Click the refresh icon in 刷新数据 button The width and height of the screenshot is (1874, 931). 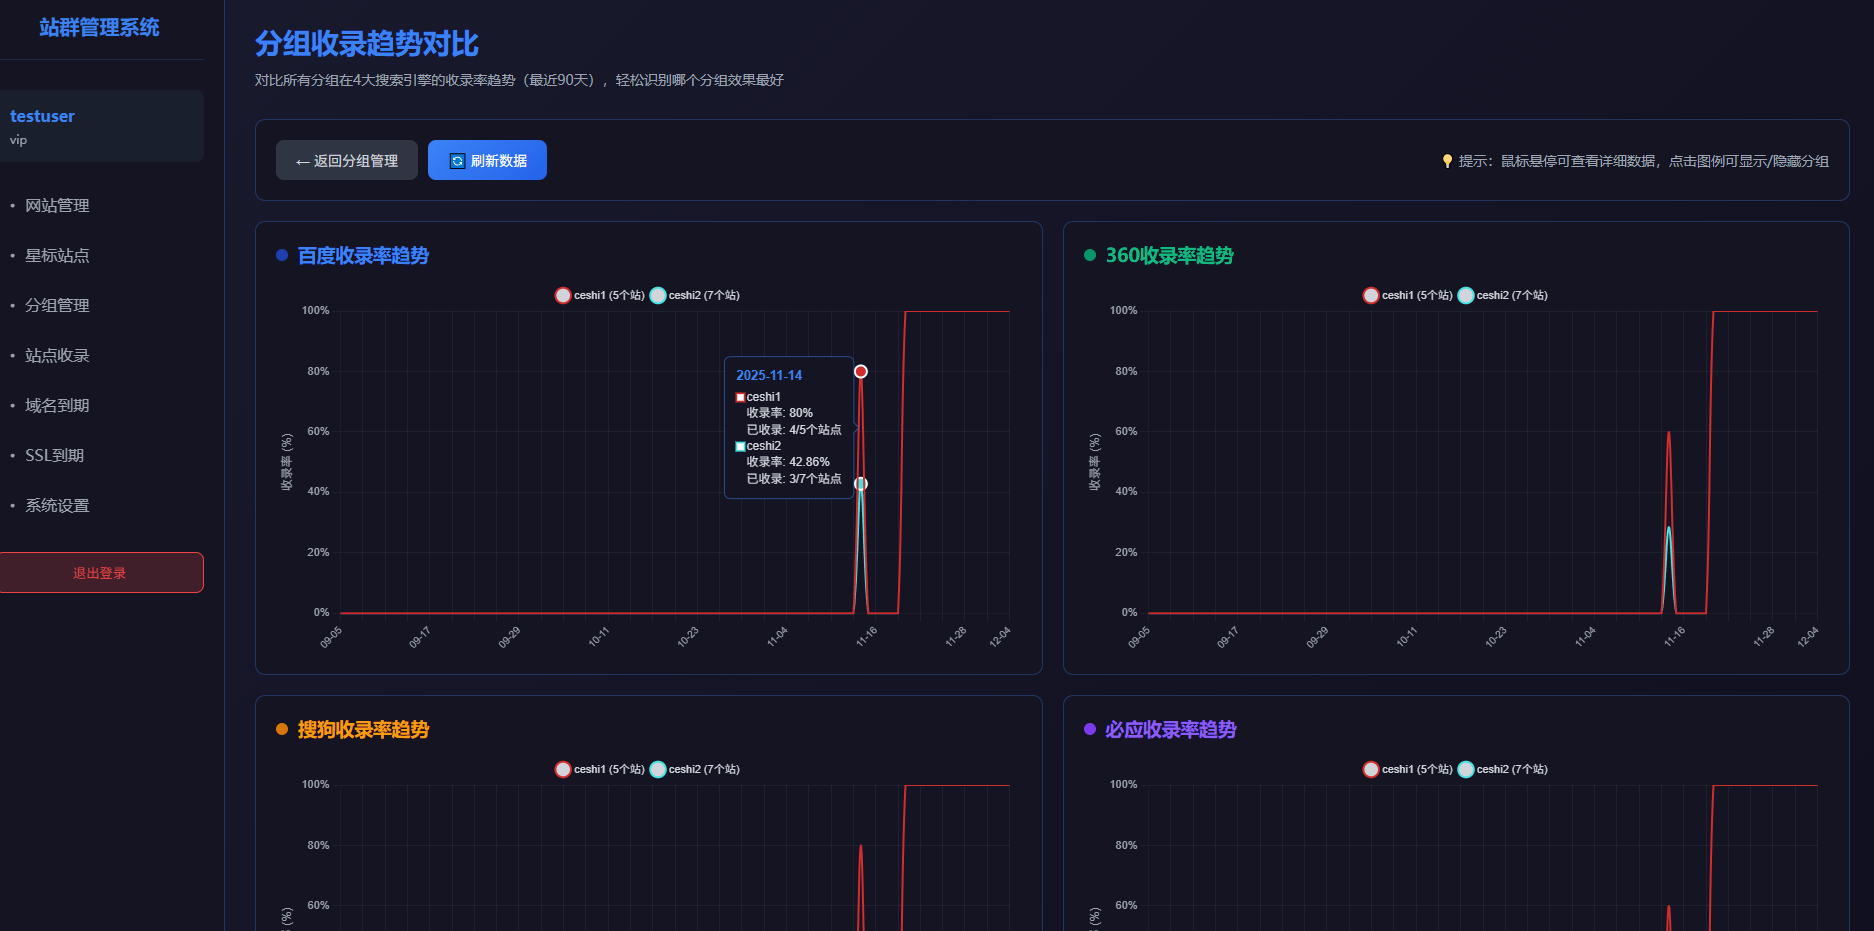[457, 161]
